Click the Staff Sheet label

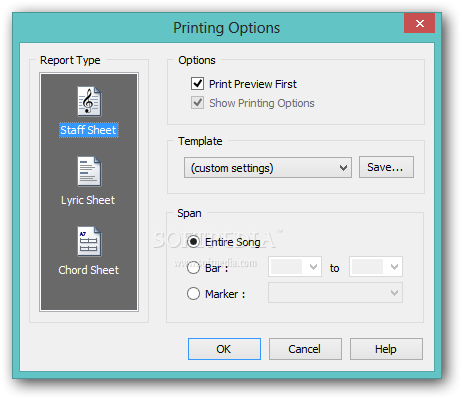point(89,130)
